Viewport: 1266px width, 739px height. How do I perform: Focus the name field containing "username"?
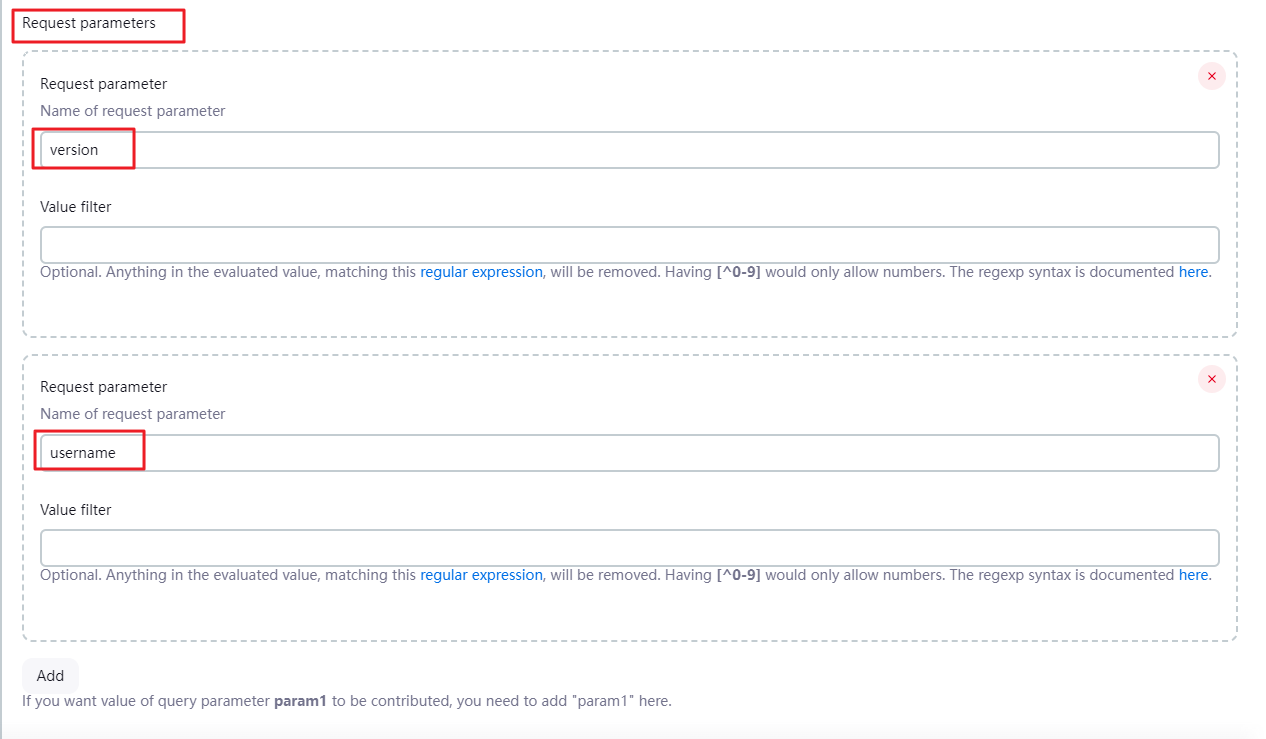coord(629,453)
